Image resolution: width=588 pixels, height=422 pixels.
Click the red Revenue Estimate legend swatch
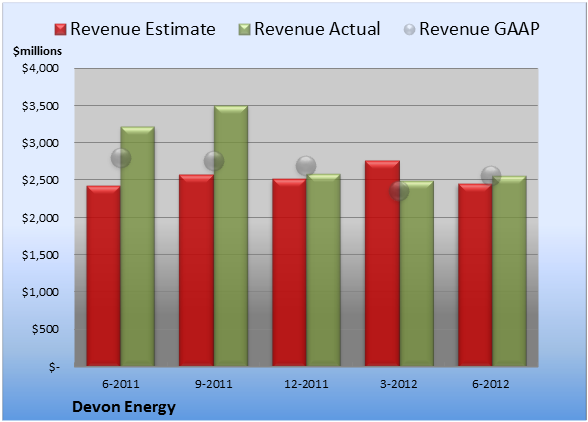click(60, 29)
